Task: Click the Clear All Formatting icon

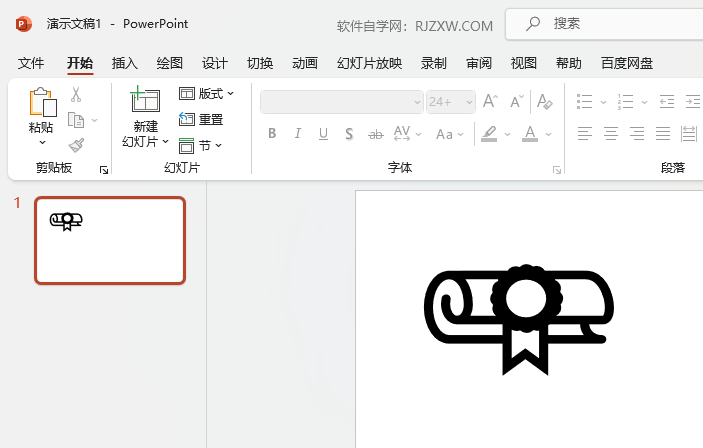Action: coord(544,101)
